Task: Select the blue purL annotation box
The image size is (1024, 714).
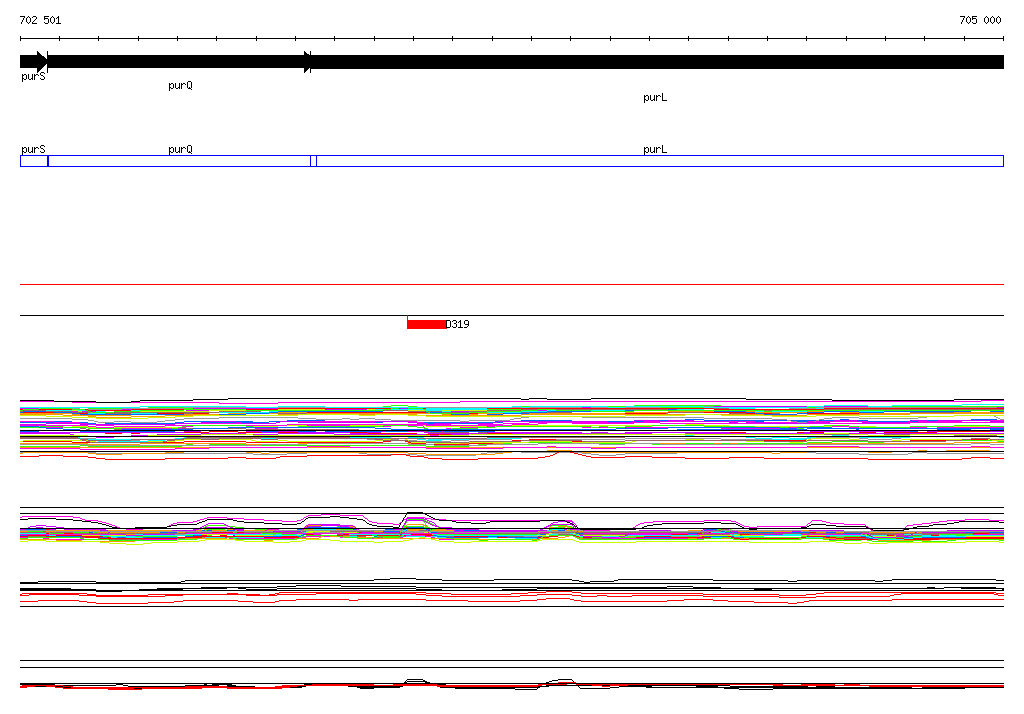Action: [660, 161]
